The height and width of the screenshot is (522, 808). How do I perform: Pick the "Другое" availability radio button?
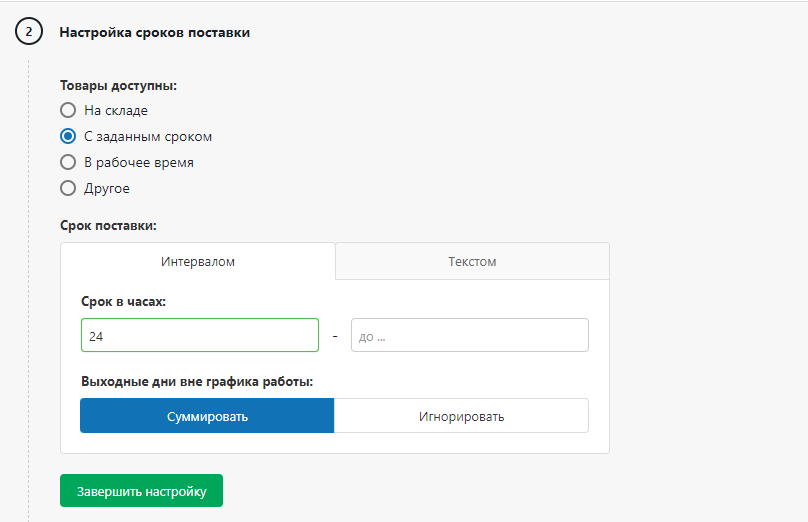tap(68, 188)
